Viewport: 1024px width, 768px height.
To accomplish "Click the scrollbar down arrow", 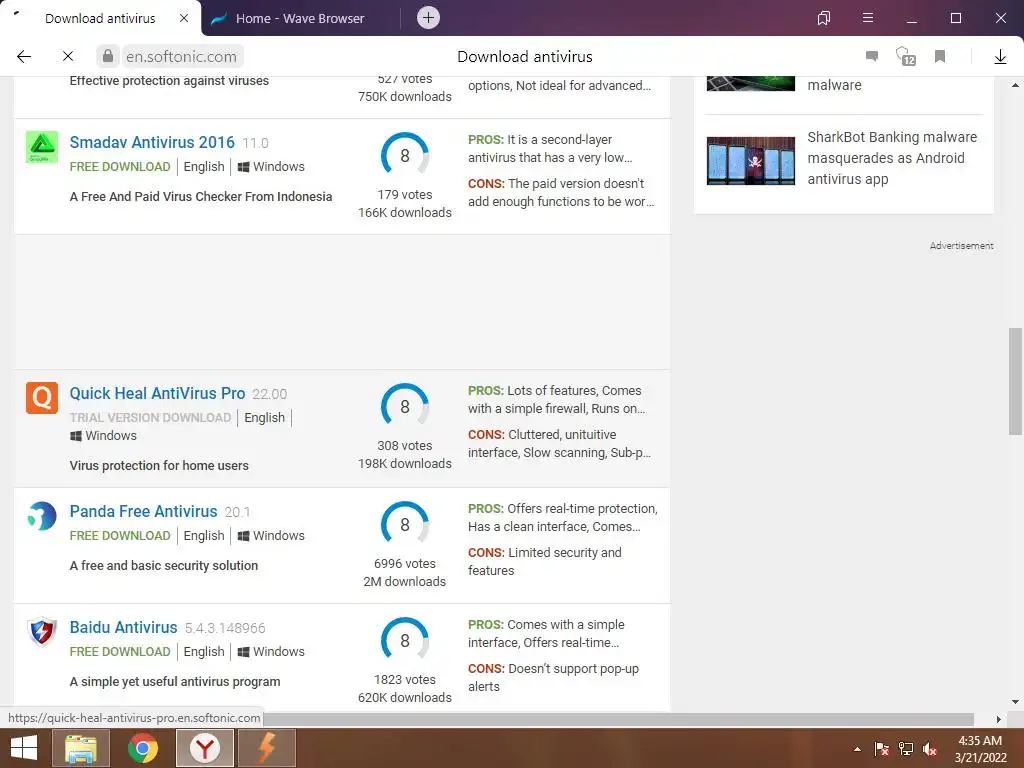I will (1015, 701).
